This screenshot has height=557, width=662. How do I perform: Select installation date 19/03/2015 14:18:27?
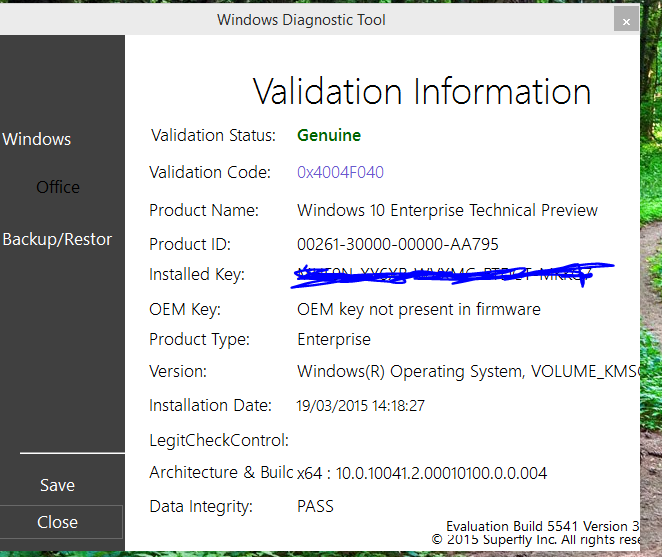(x=361, y=406)
